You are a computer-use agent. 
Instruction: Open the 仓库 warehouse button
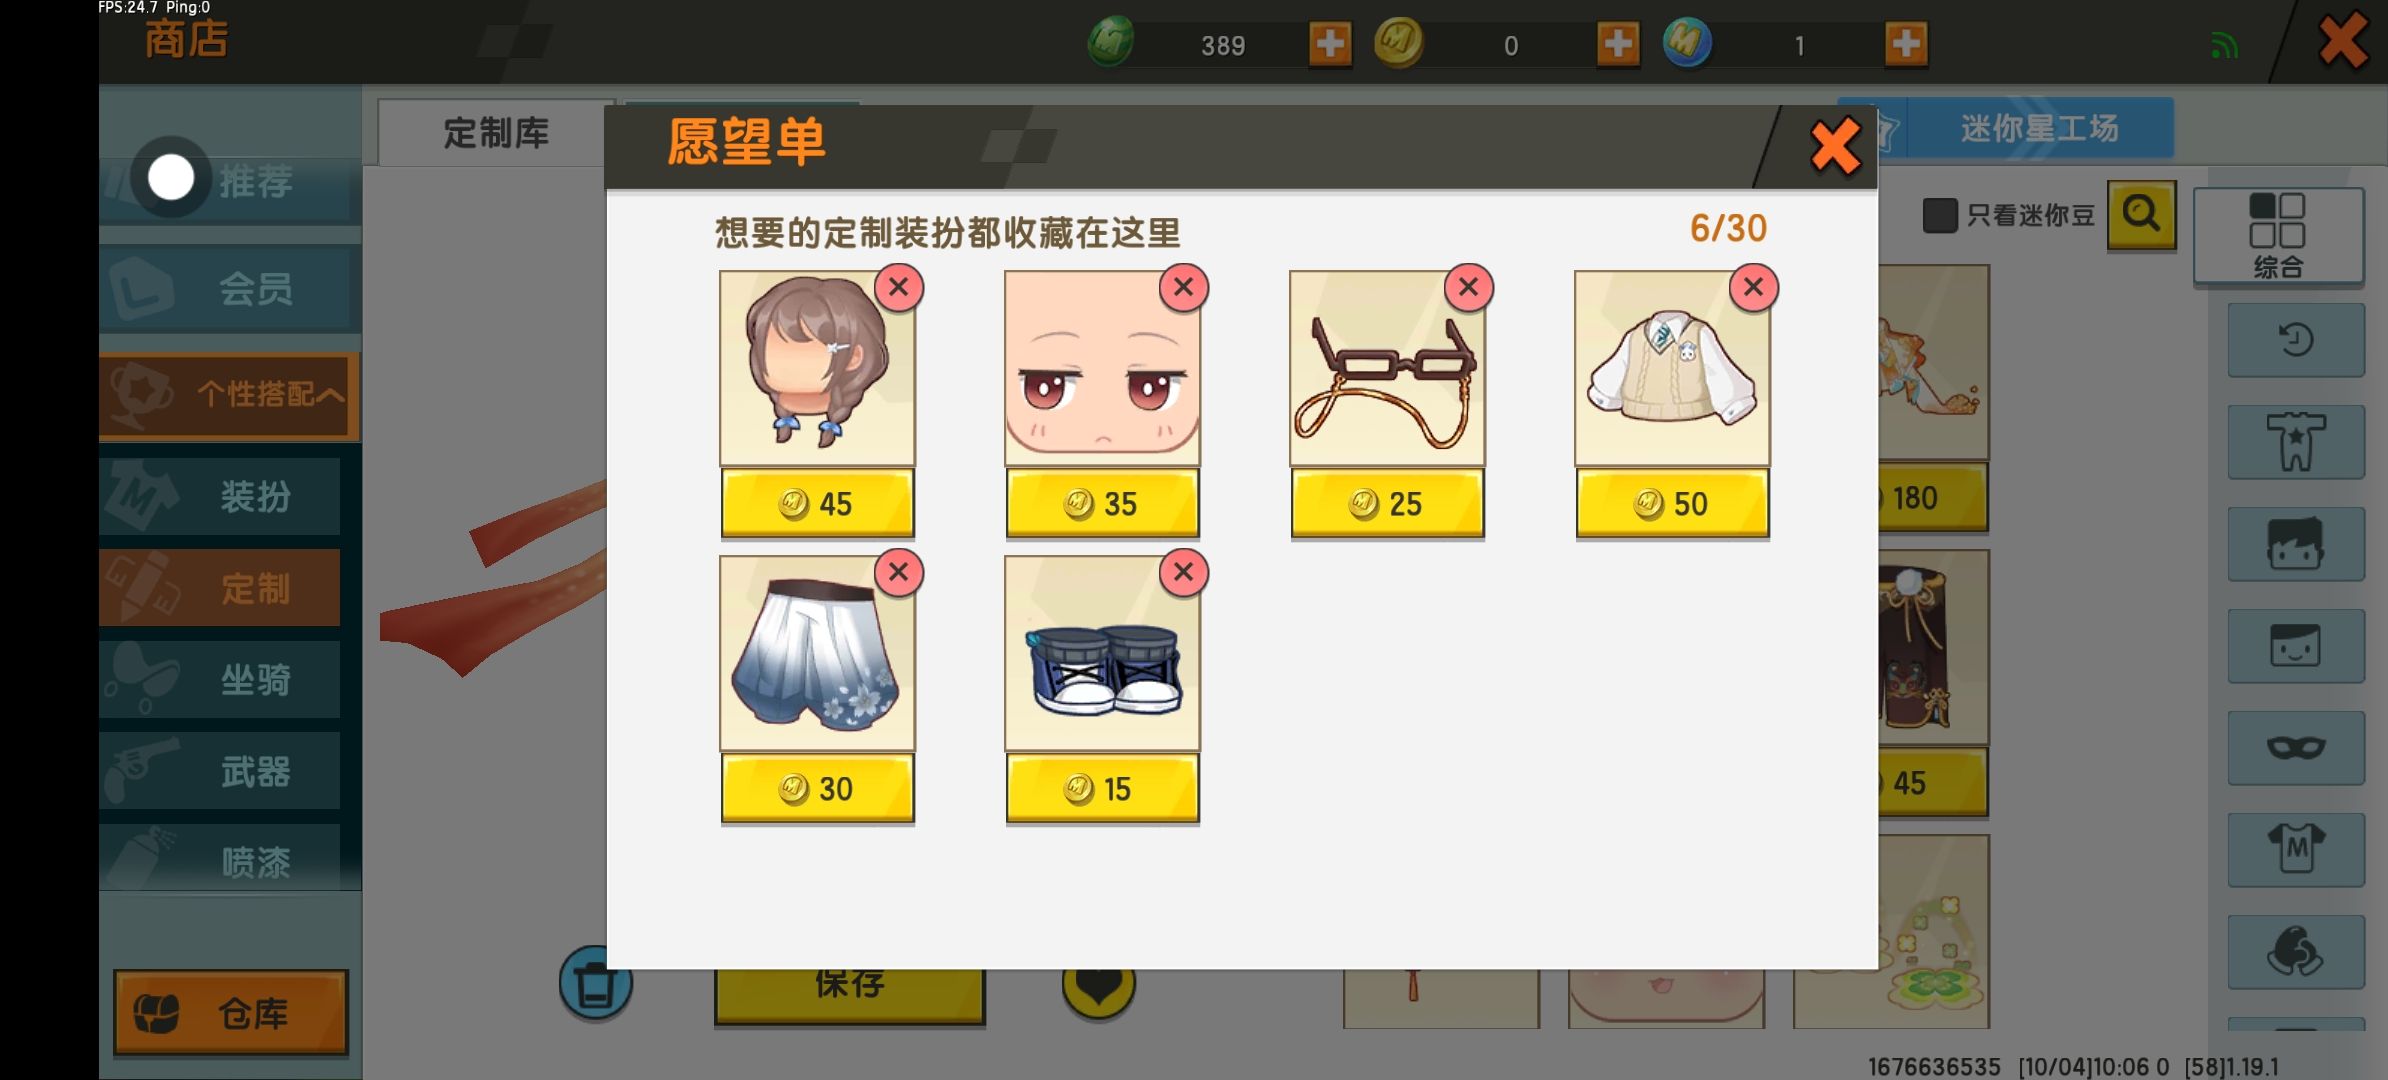[x=230, y=1013]
